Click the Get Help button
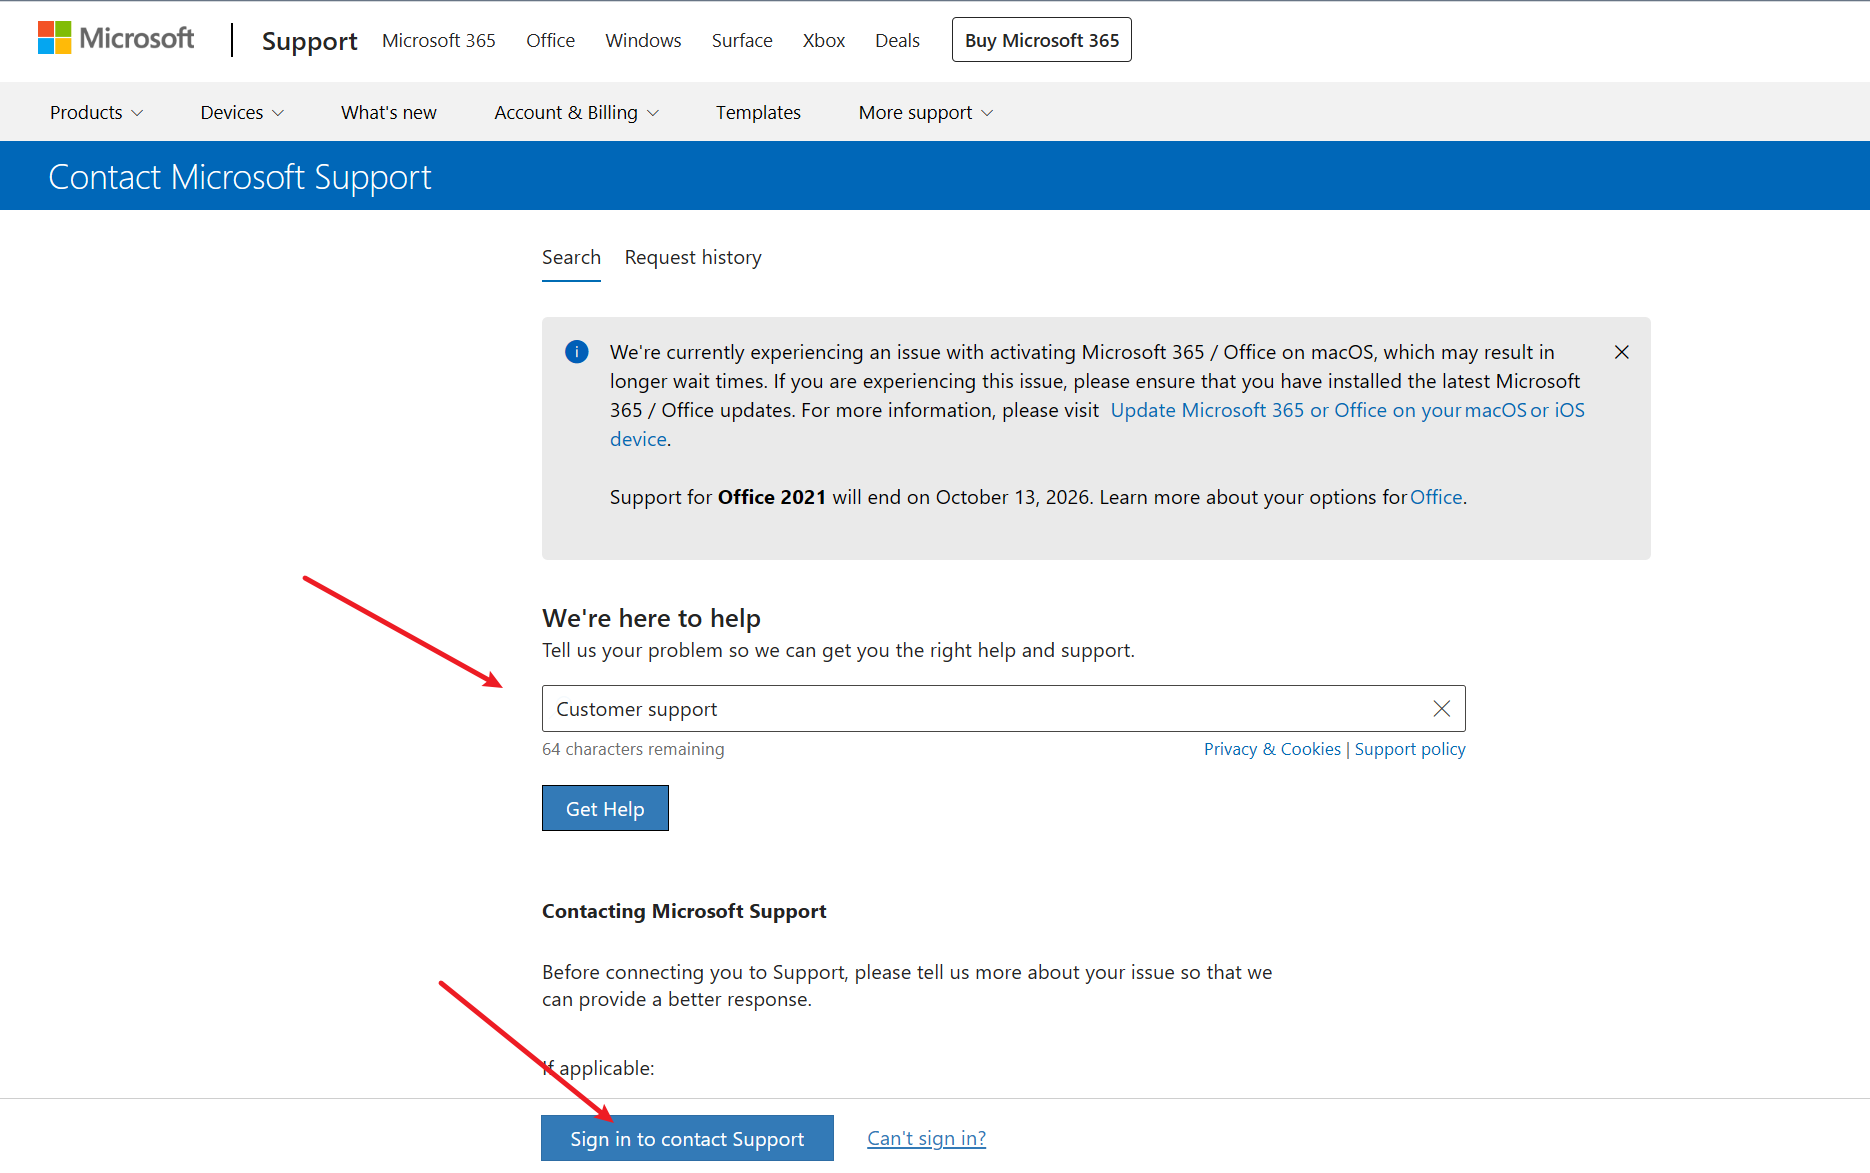The width and height of the screenshot is (1870, 1173). click(605, 808)
